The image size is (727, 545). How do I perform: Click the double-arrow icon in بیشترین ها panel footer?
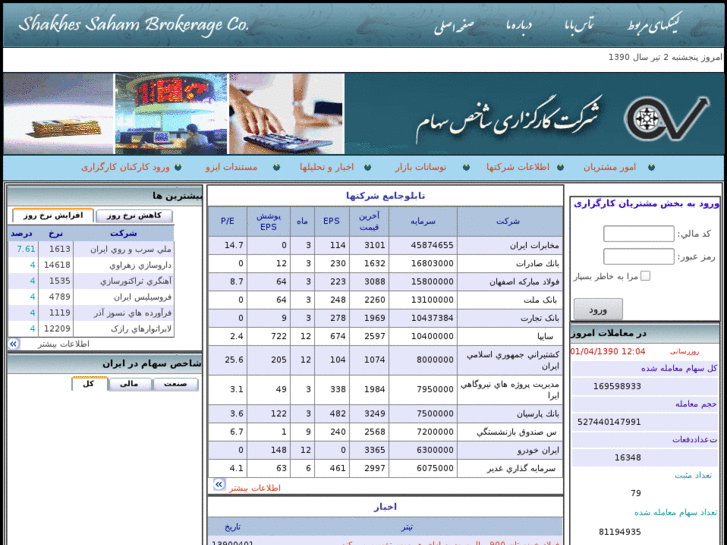[13, 344]
